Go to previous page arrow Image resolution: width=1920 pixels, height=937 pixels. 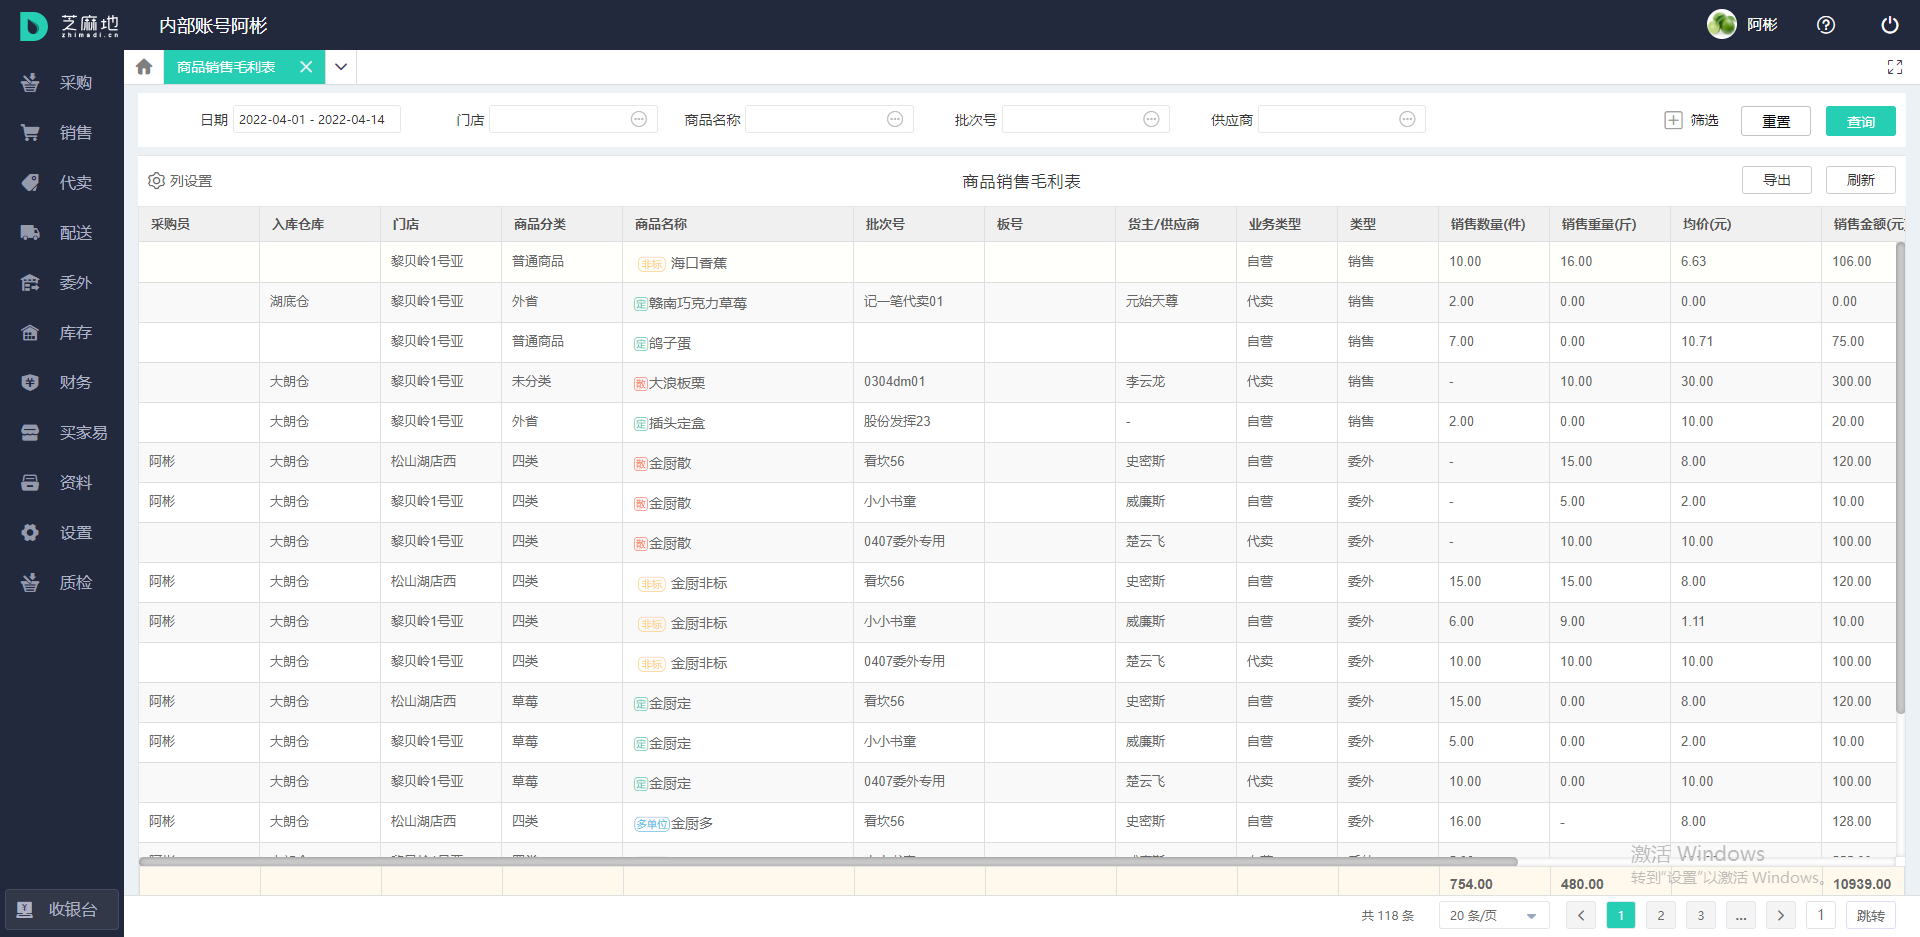click(x=1581, y=915)
